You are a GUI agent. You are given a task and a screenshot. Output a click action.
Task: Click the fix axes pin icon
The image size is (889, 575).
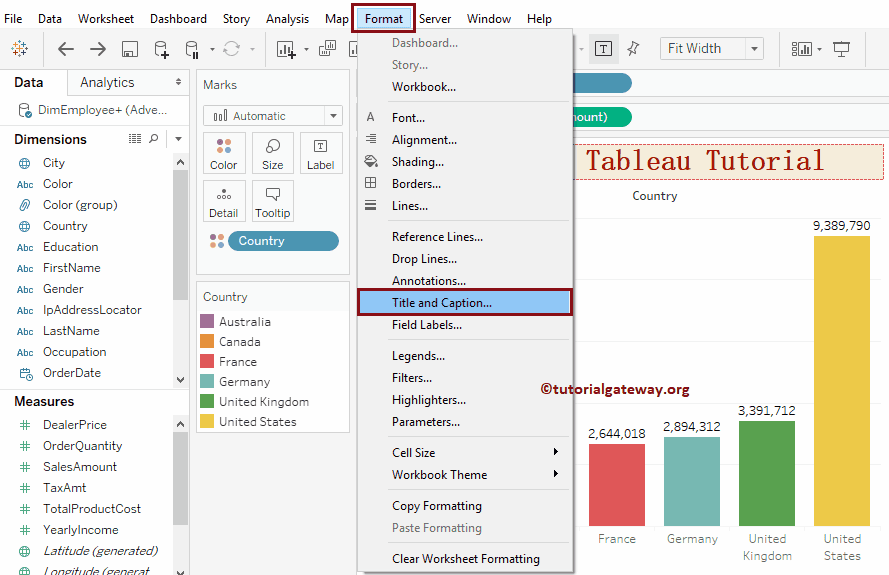coord(633,49)
